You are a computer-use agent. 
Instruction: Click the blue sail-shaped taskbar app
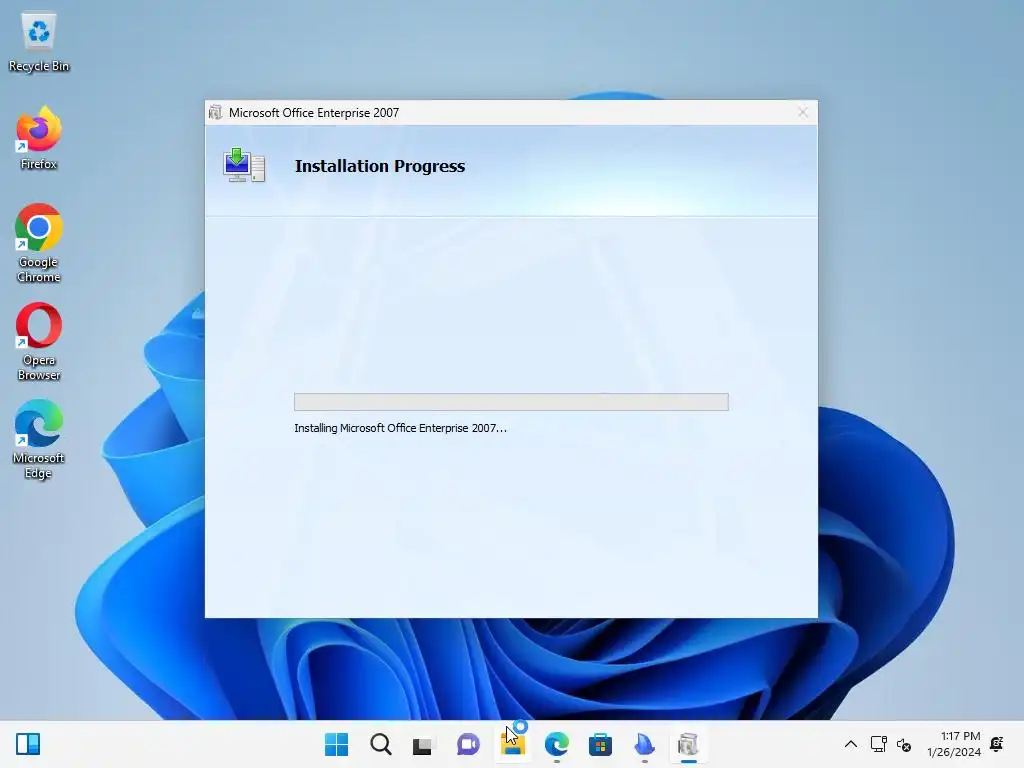(644, 744)
